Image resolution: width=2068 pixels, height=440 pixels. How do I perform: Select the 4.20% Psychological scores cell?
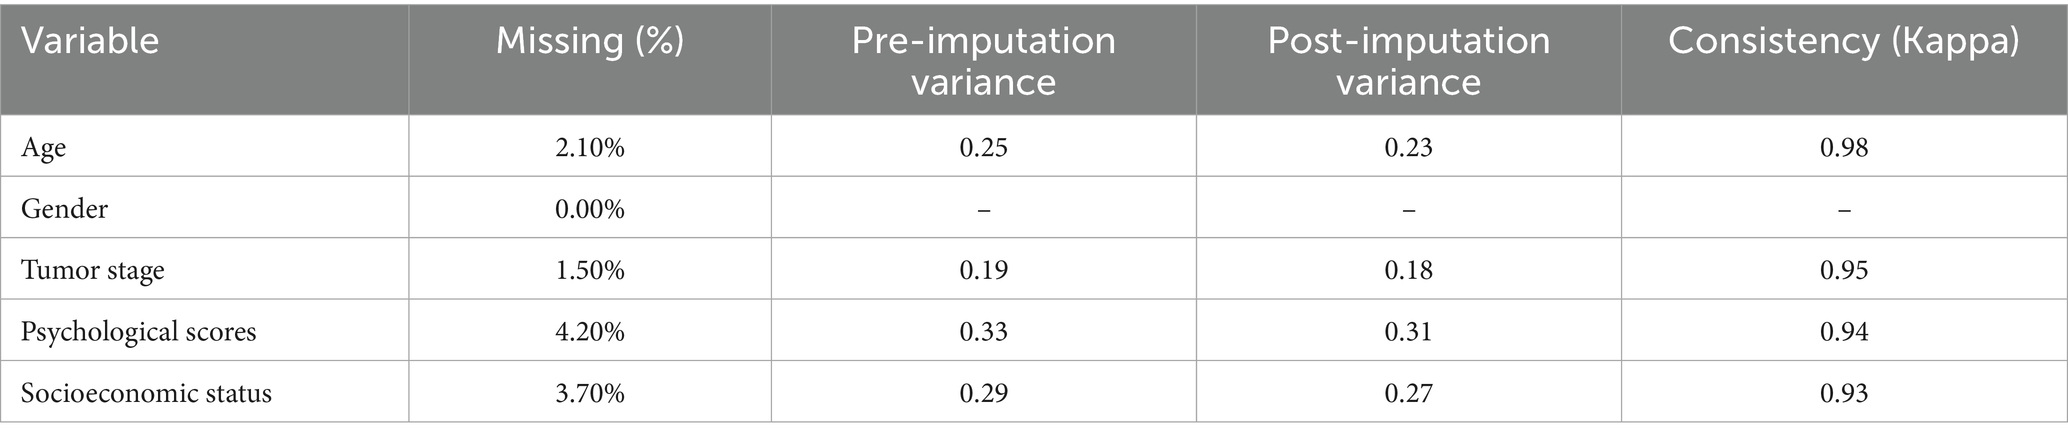coord(590,331)
